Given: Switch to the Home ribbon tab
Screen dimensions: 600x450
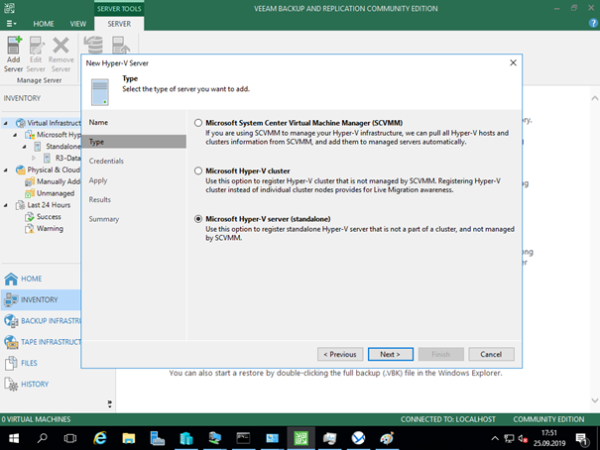Looking at the screenshot, I should pyautogui.click(x=43, y=22).
